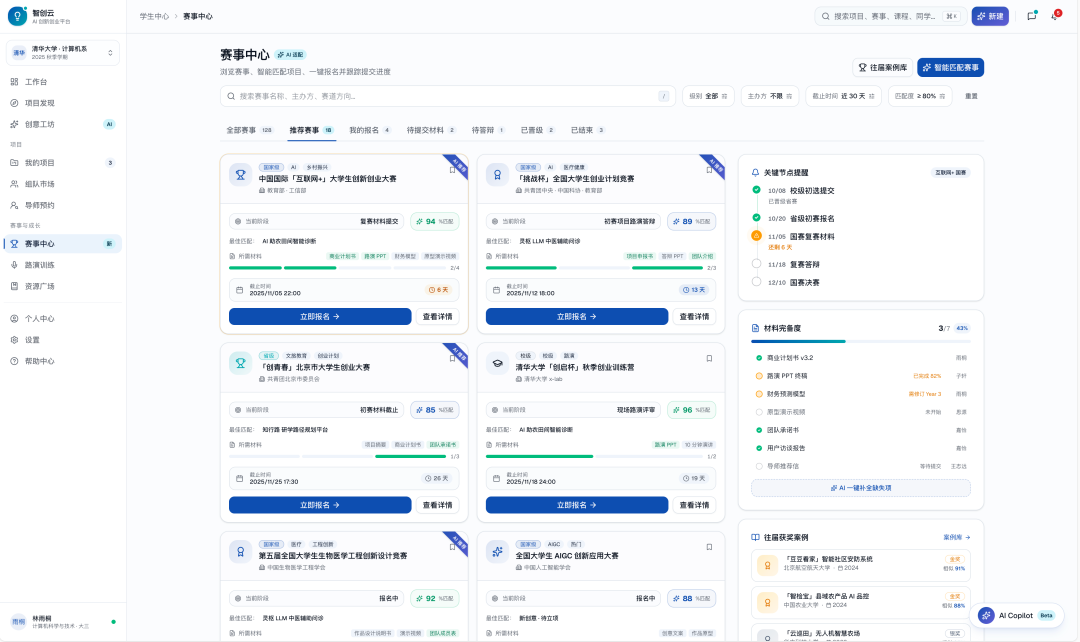Open the 级别 全部 filter dropdown
The height and width of the screenshot is (642, 1080).
[708, 96]
